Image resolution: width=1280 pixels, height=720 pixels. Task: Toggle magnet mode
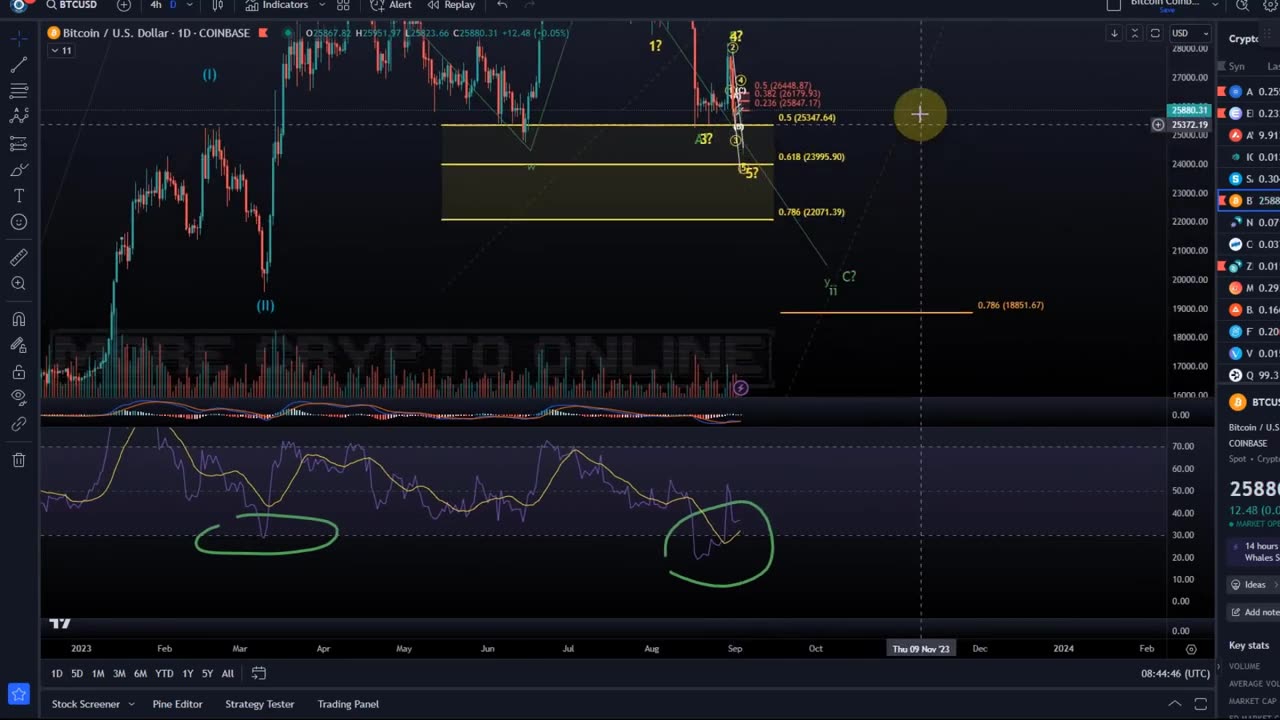coord(18,319)
